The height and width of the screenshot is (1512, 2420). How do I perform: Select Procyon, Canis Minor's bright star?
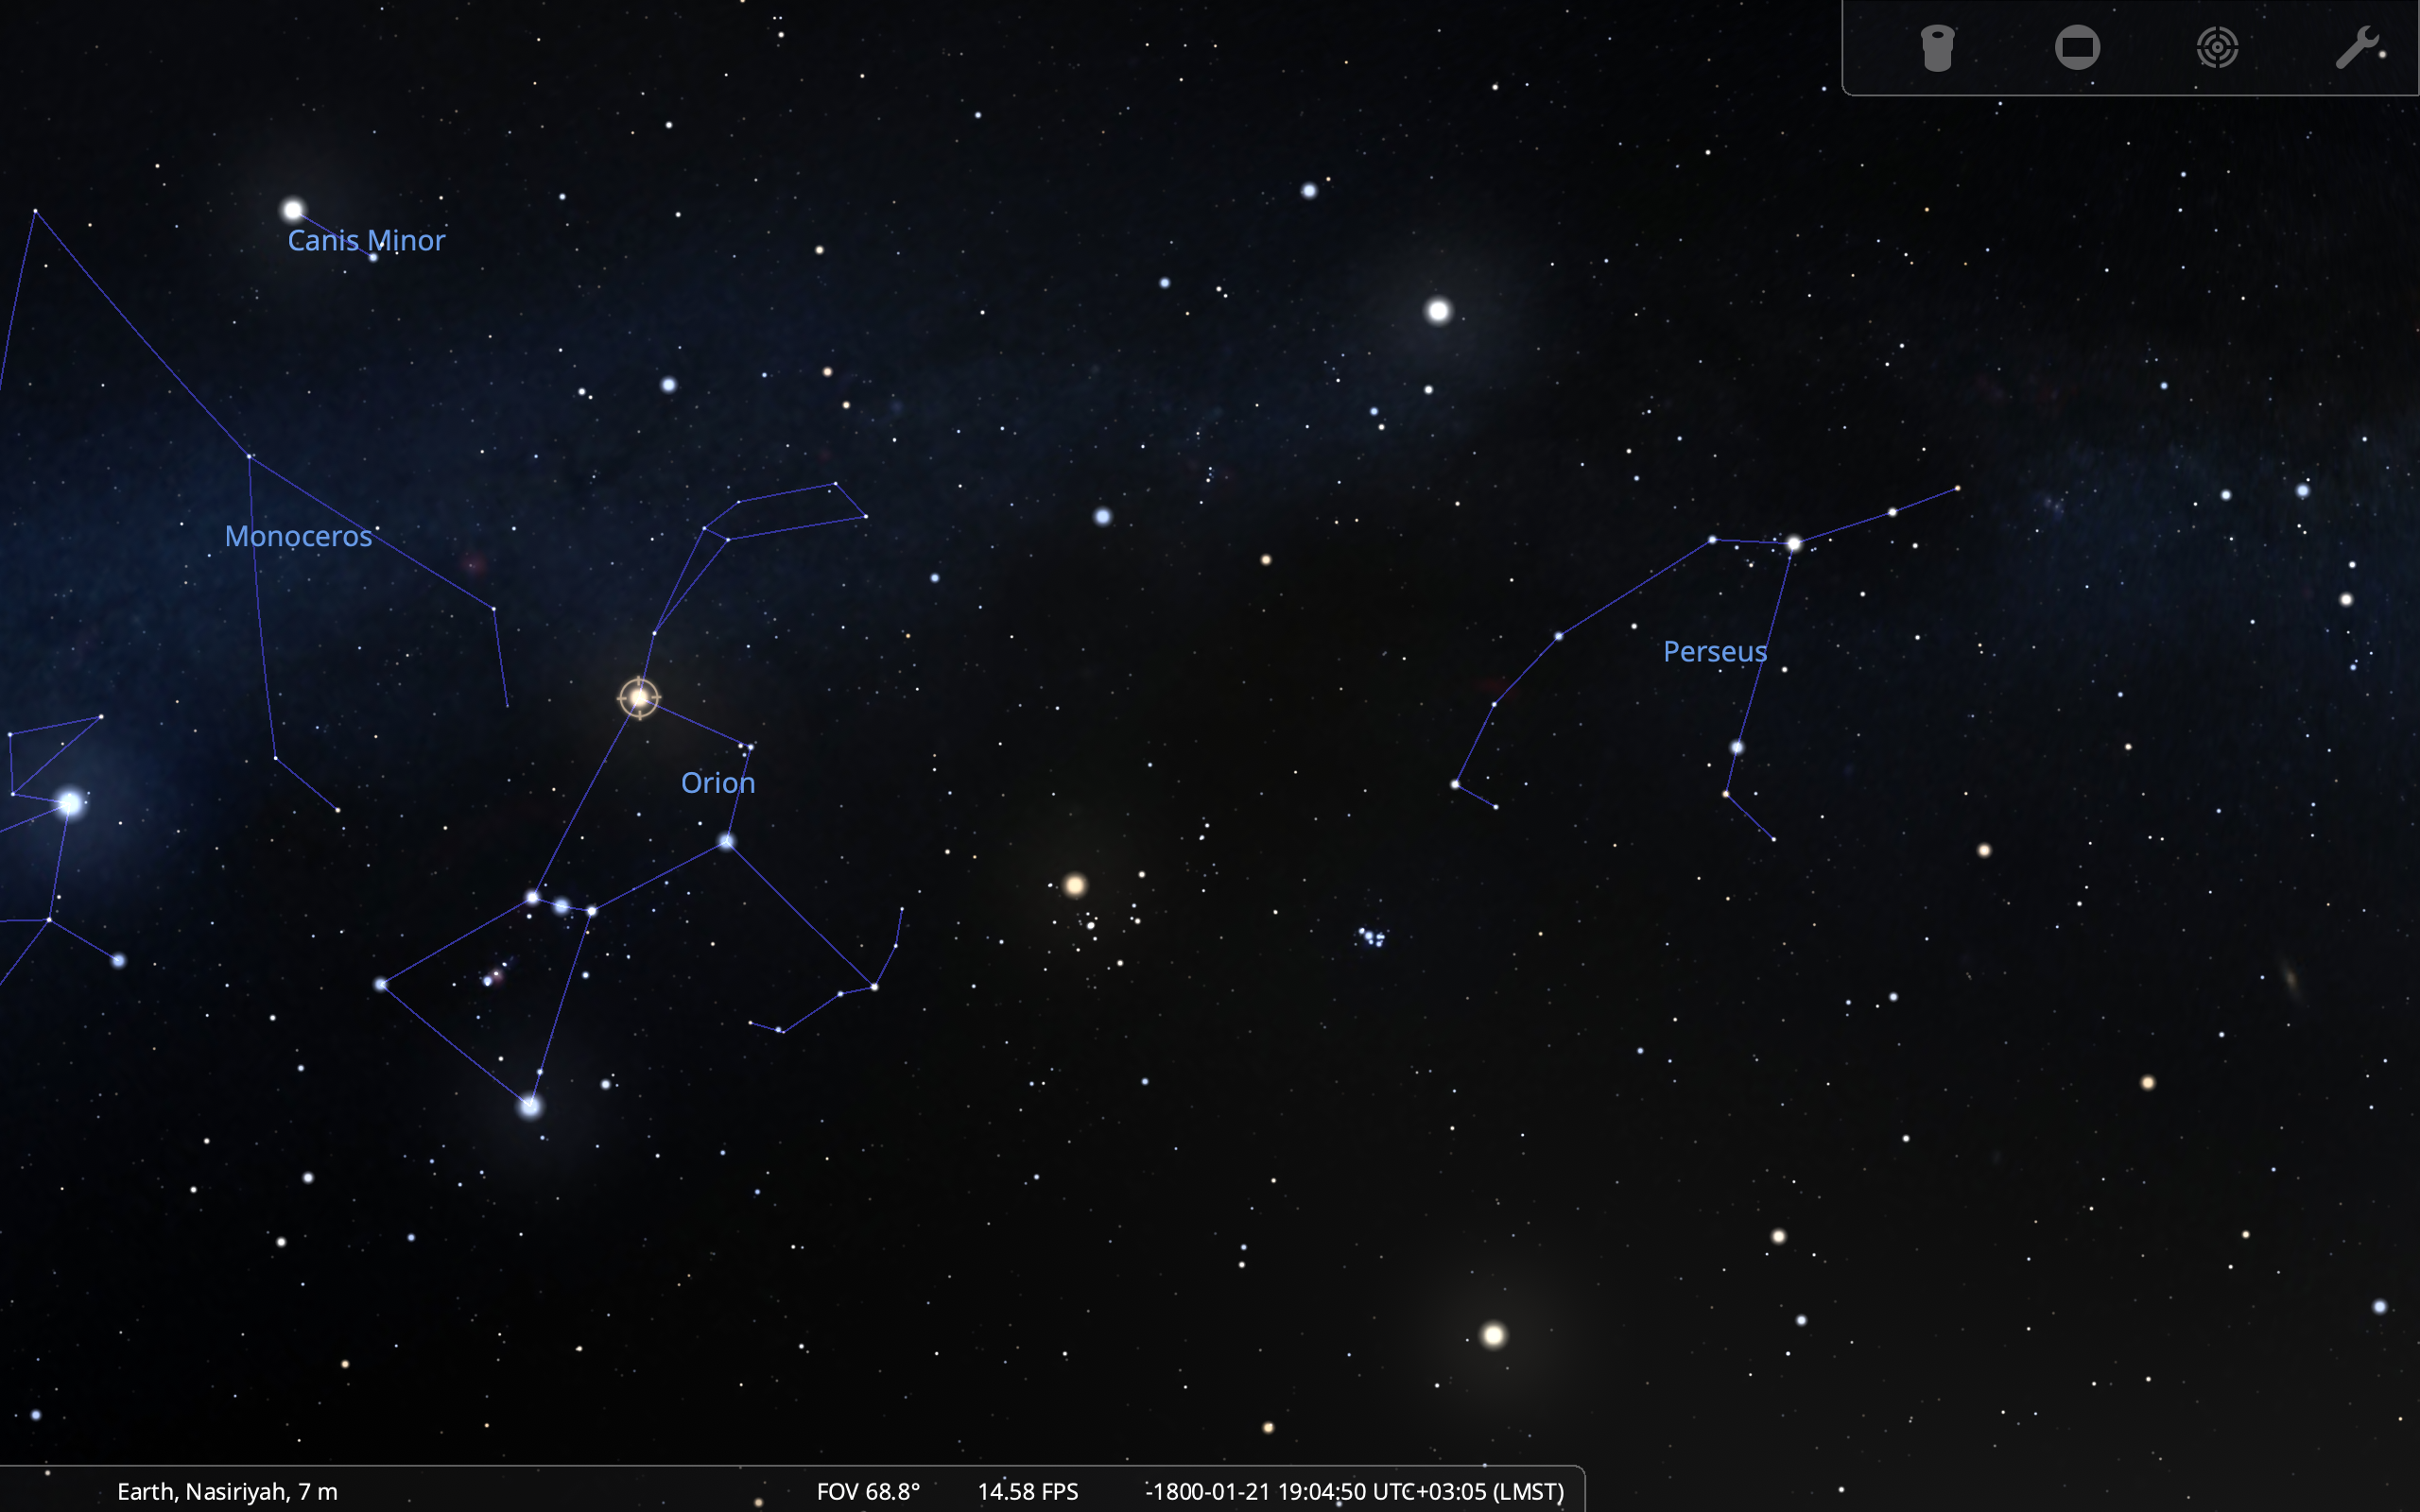point(292,210)
